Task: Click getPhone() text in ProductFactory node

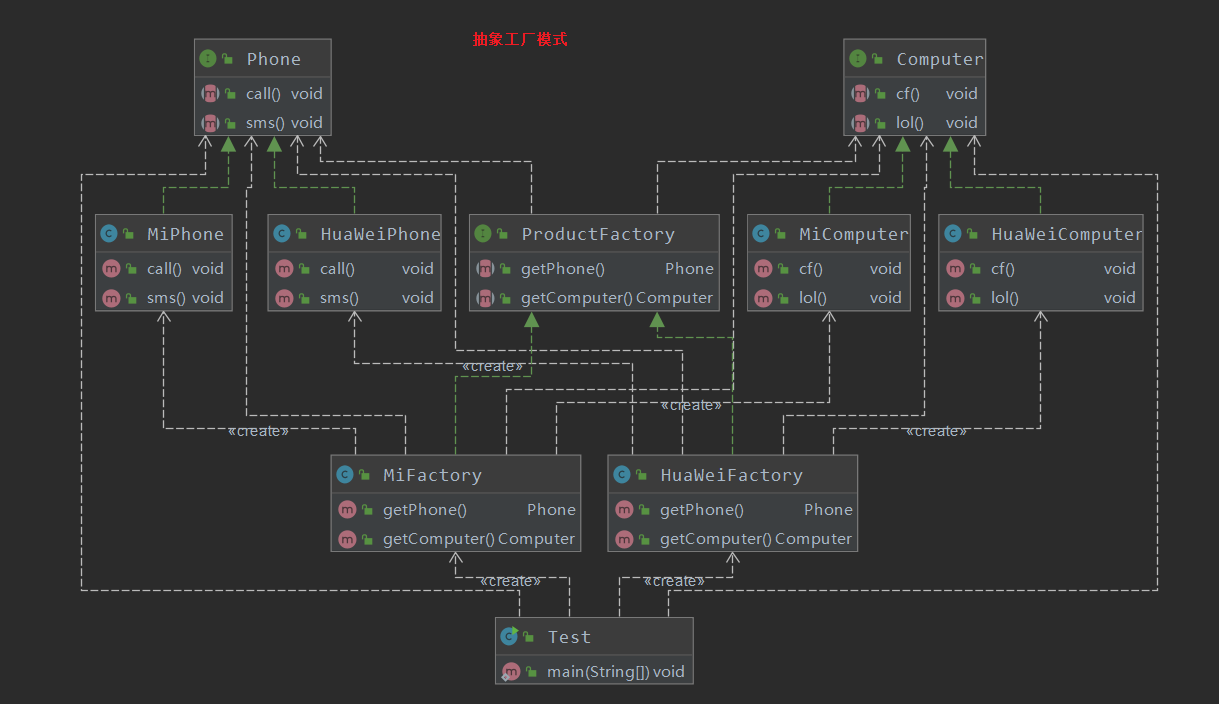Action: (563, 268)
